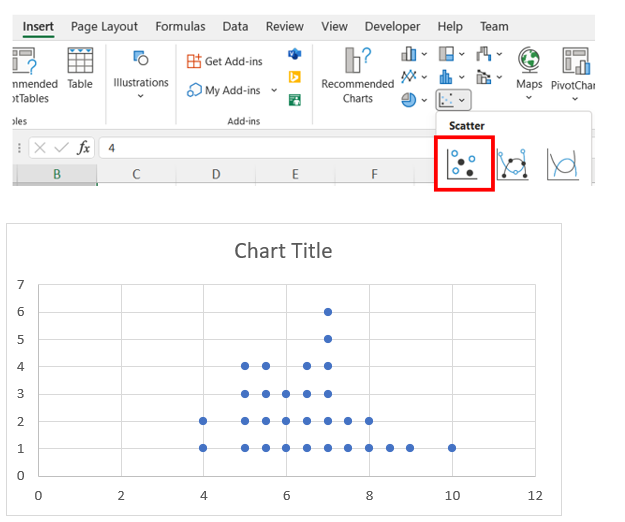Viewport: 625px width, 522px height.
Task: Cancel the formula bar entry
Action: [x=40, y=148]
